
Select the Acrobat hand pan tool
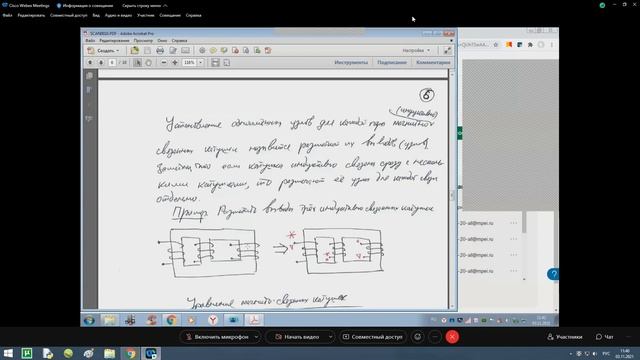pyautogui.click(x=149, y=62)
